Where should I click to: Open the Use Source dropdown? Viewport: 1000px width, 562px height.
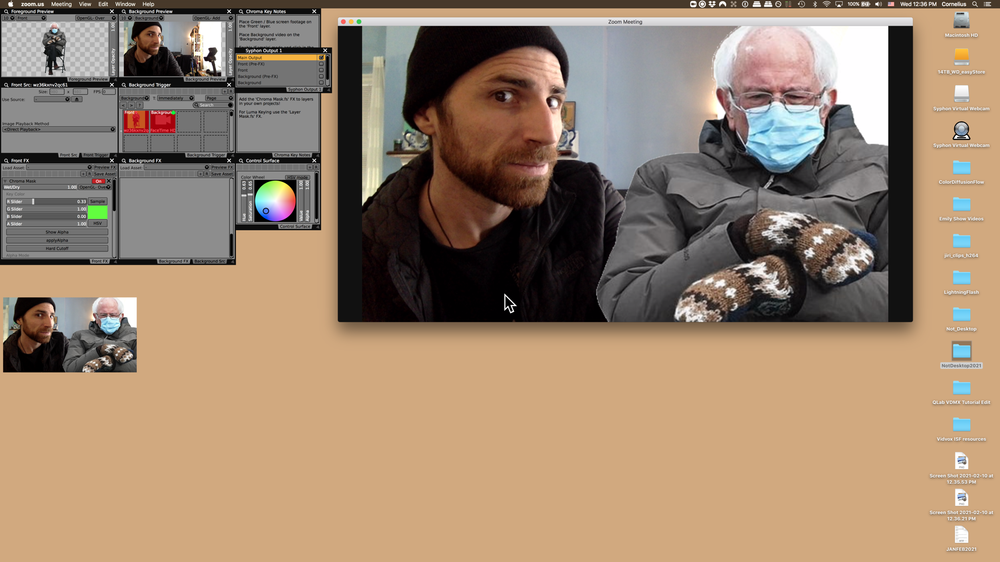pyautogui.click(x=52, y=100)
